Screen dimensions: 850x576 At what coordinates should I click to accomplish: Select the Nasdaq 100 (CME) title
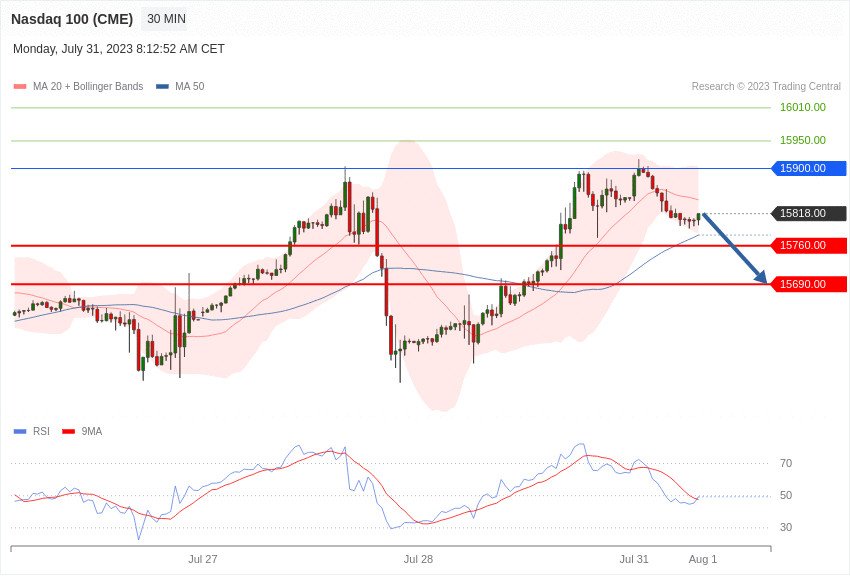point(72,19)
